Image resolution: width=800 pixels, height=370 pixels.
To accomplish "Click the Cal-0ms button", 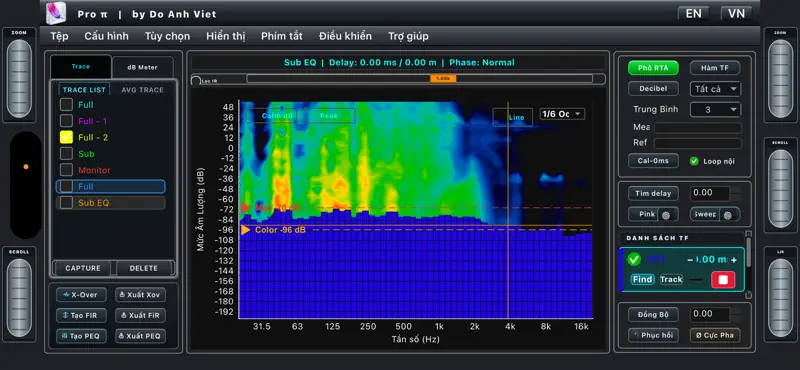I will [x=653, y=161].
